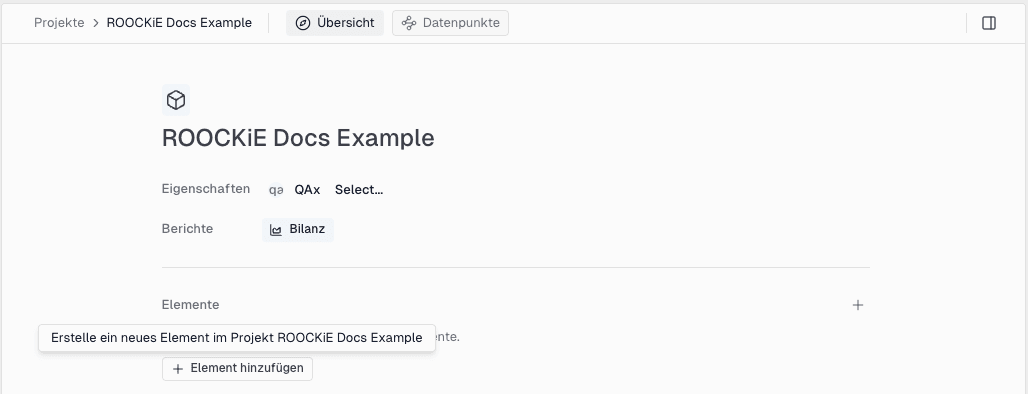The width and height of the screenshot is (1028, 394).
Task: Click the Elemente section heading
Action: click(x=190, y=305)
